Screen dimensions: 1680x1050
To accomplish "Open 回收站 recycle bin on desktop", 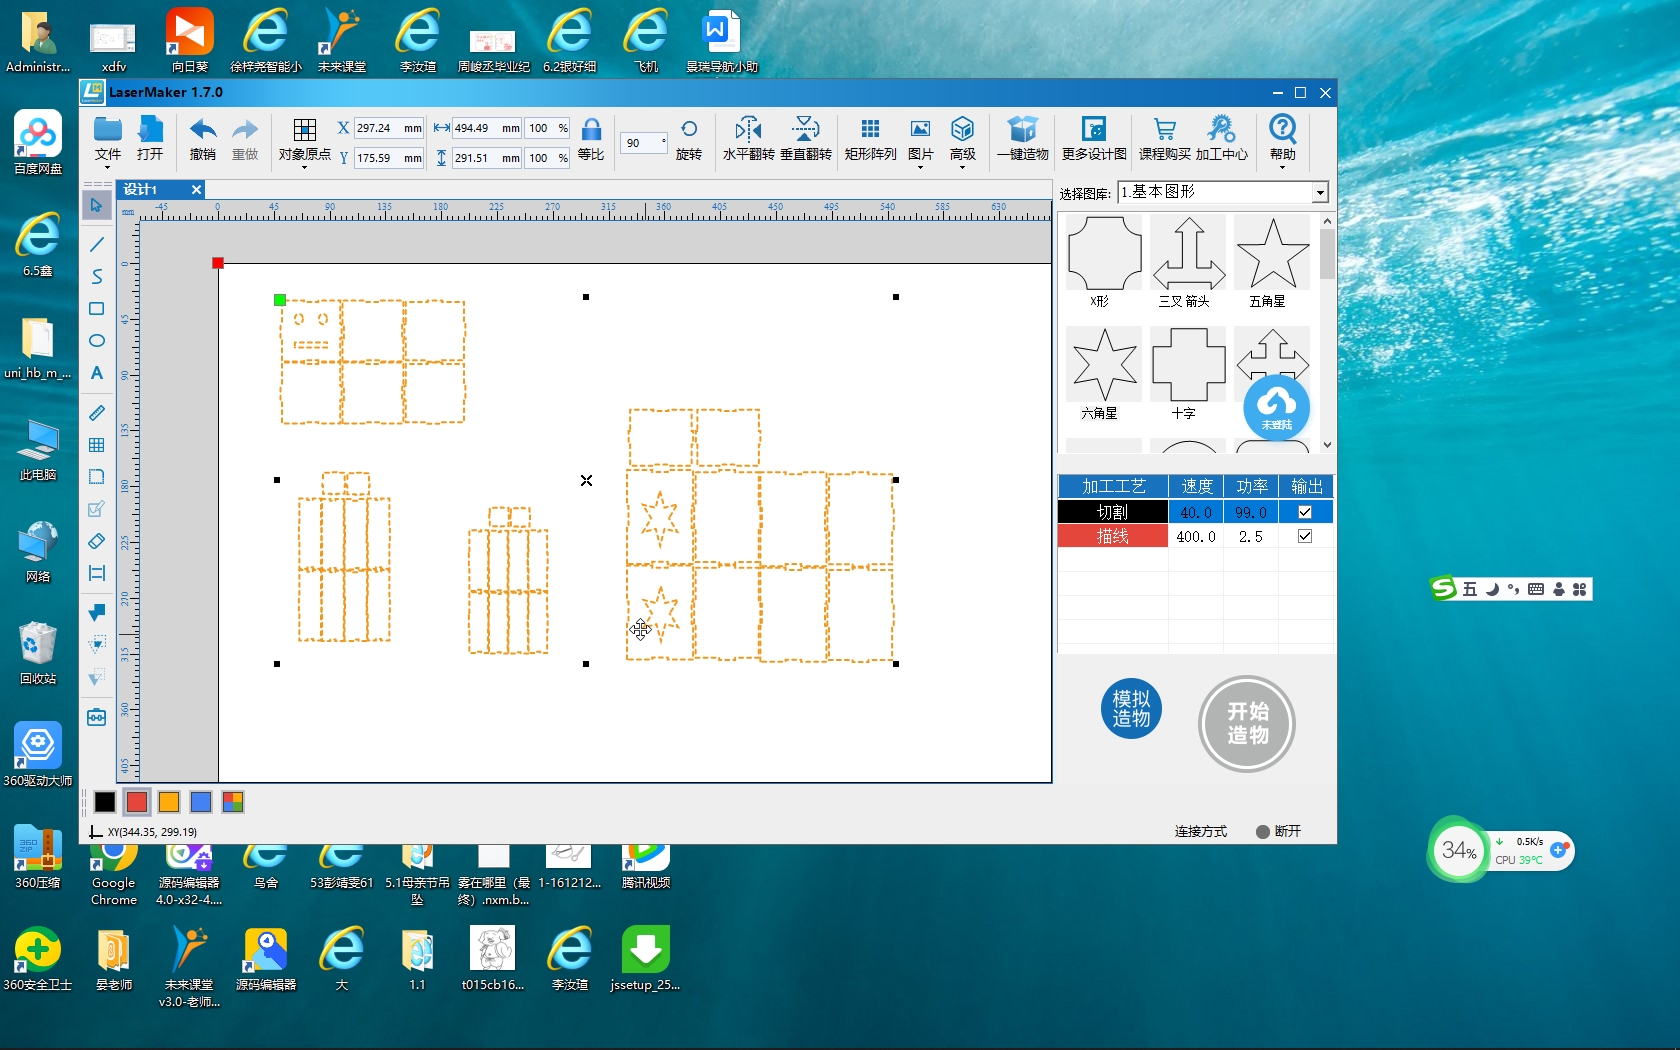I will pyautogui.click(x=38, y=653).
